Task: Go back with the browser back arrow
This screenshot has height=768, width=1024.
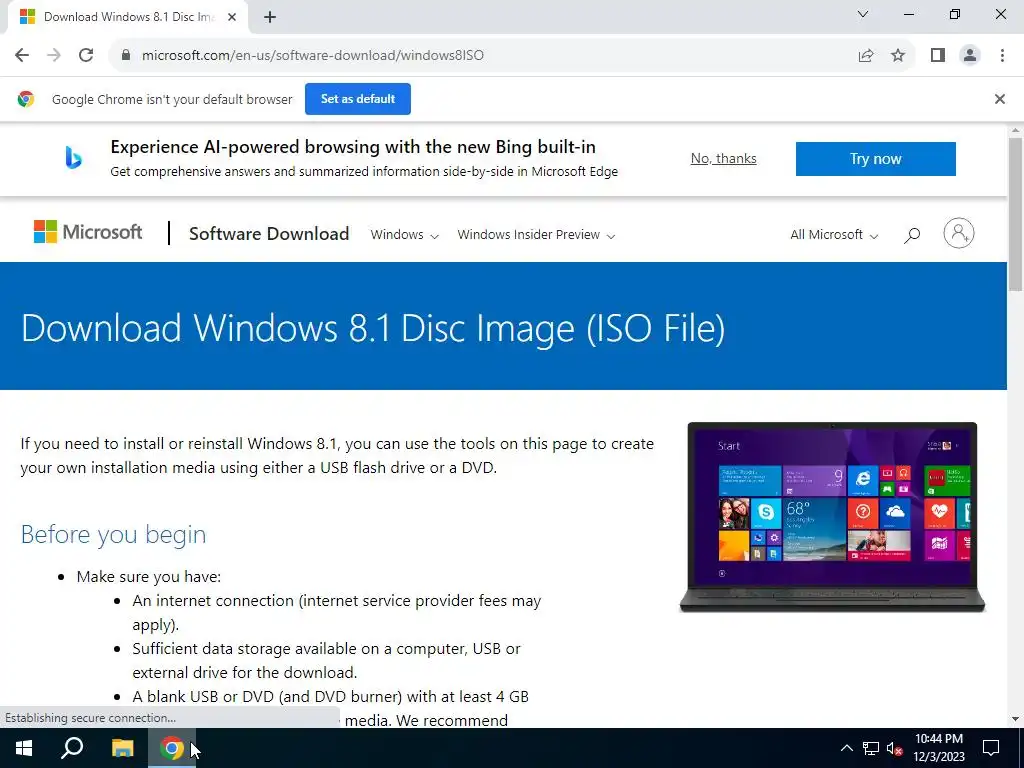Action: tap(22, 55)
